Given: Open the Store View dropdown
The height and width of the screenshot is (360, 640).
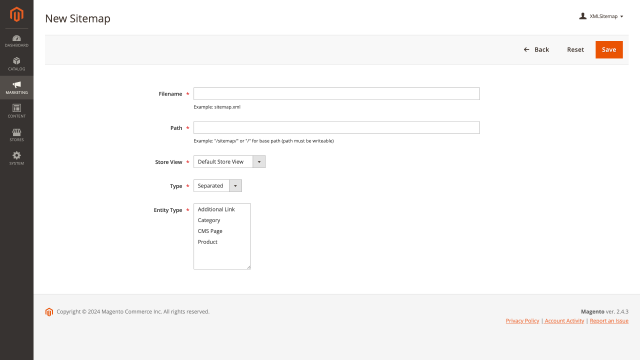Looking at the screenshot, I should [x=229, y=162].
